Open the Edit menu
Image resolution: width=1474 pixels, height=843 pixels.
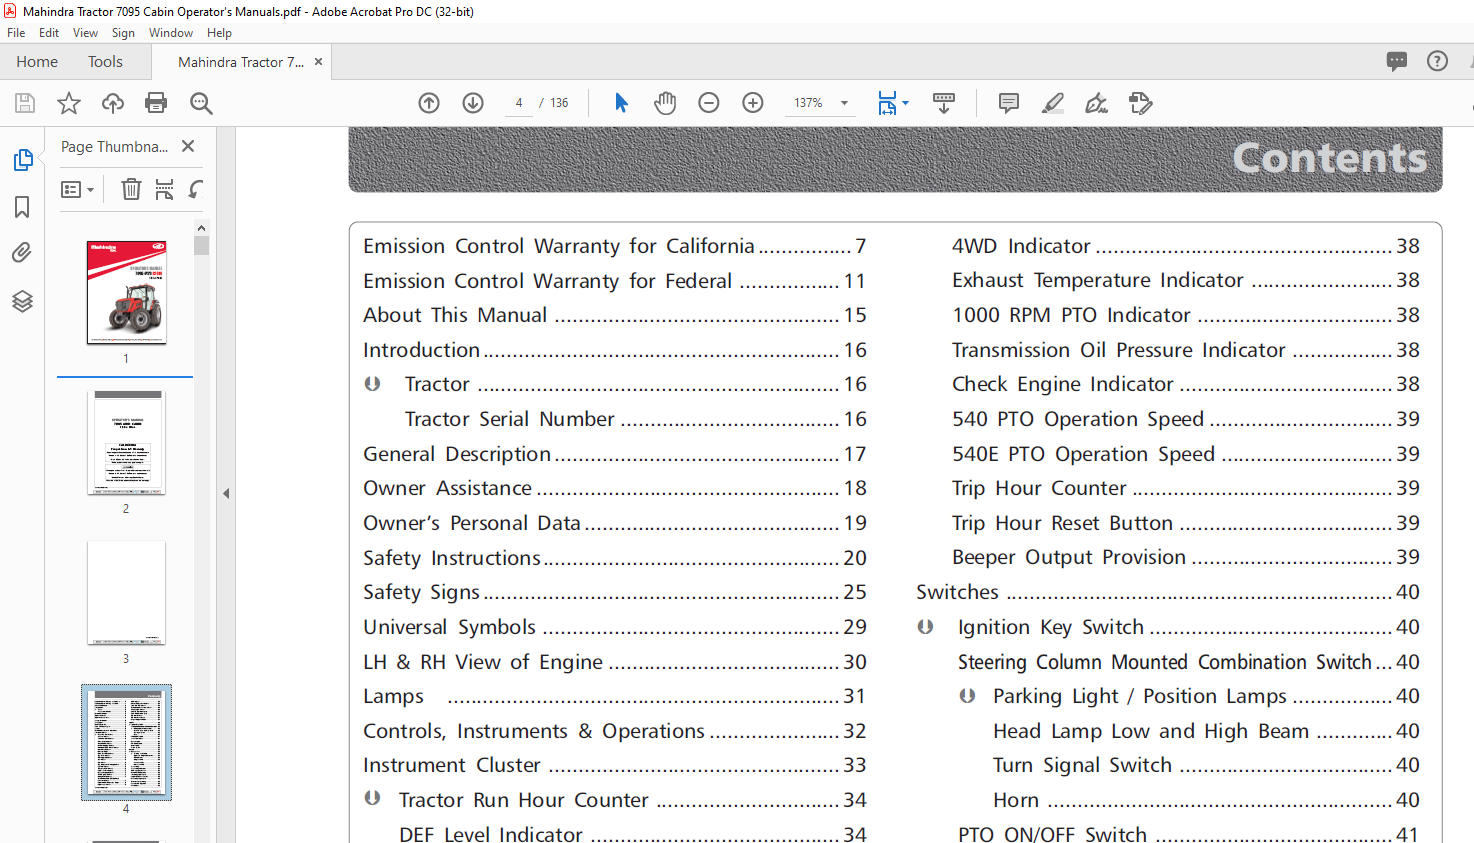click(49, 33)
